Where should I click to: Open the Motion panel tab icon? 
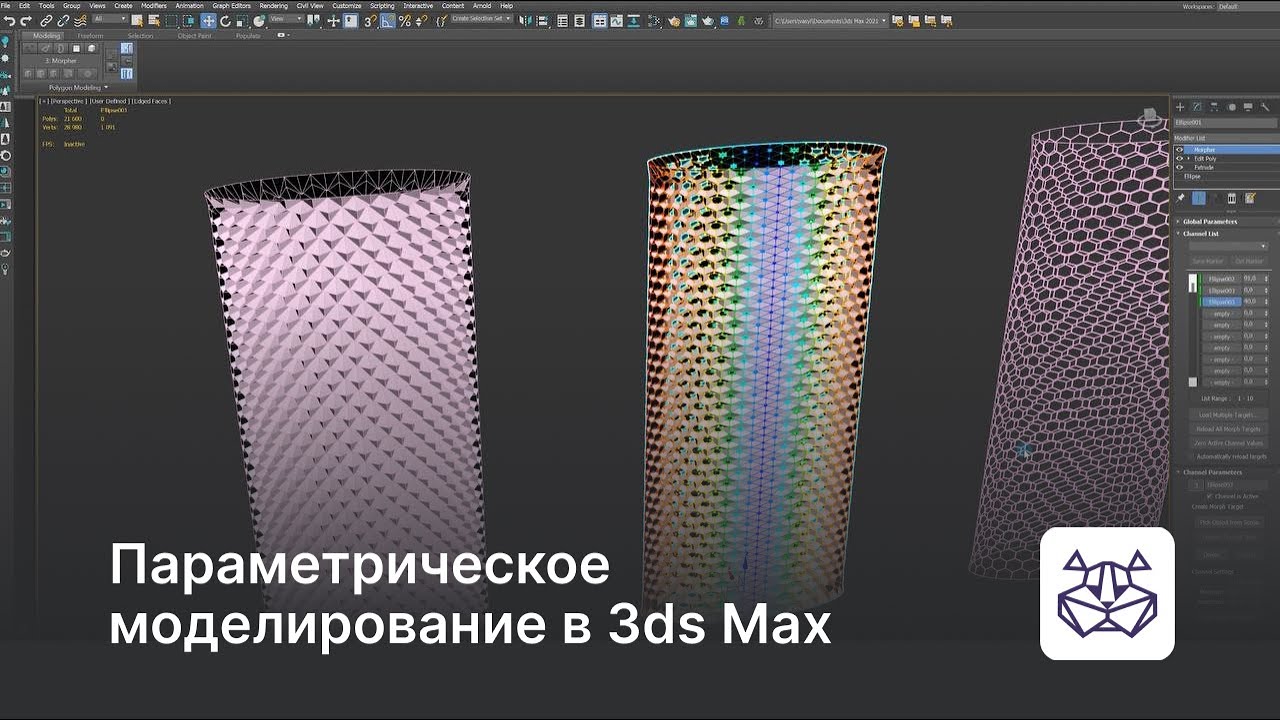click(x=1232, y=107)
